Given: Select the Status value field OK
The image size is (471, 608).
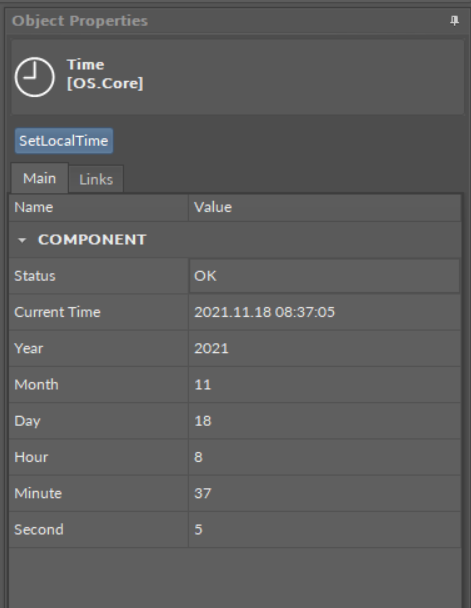Looking at the screenshot, I should 324,276.
